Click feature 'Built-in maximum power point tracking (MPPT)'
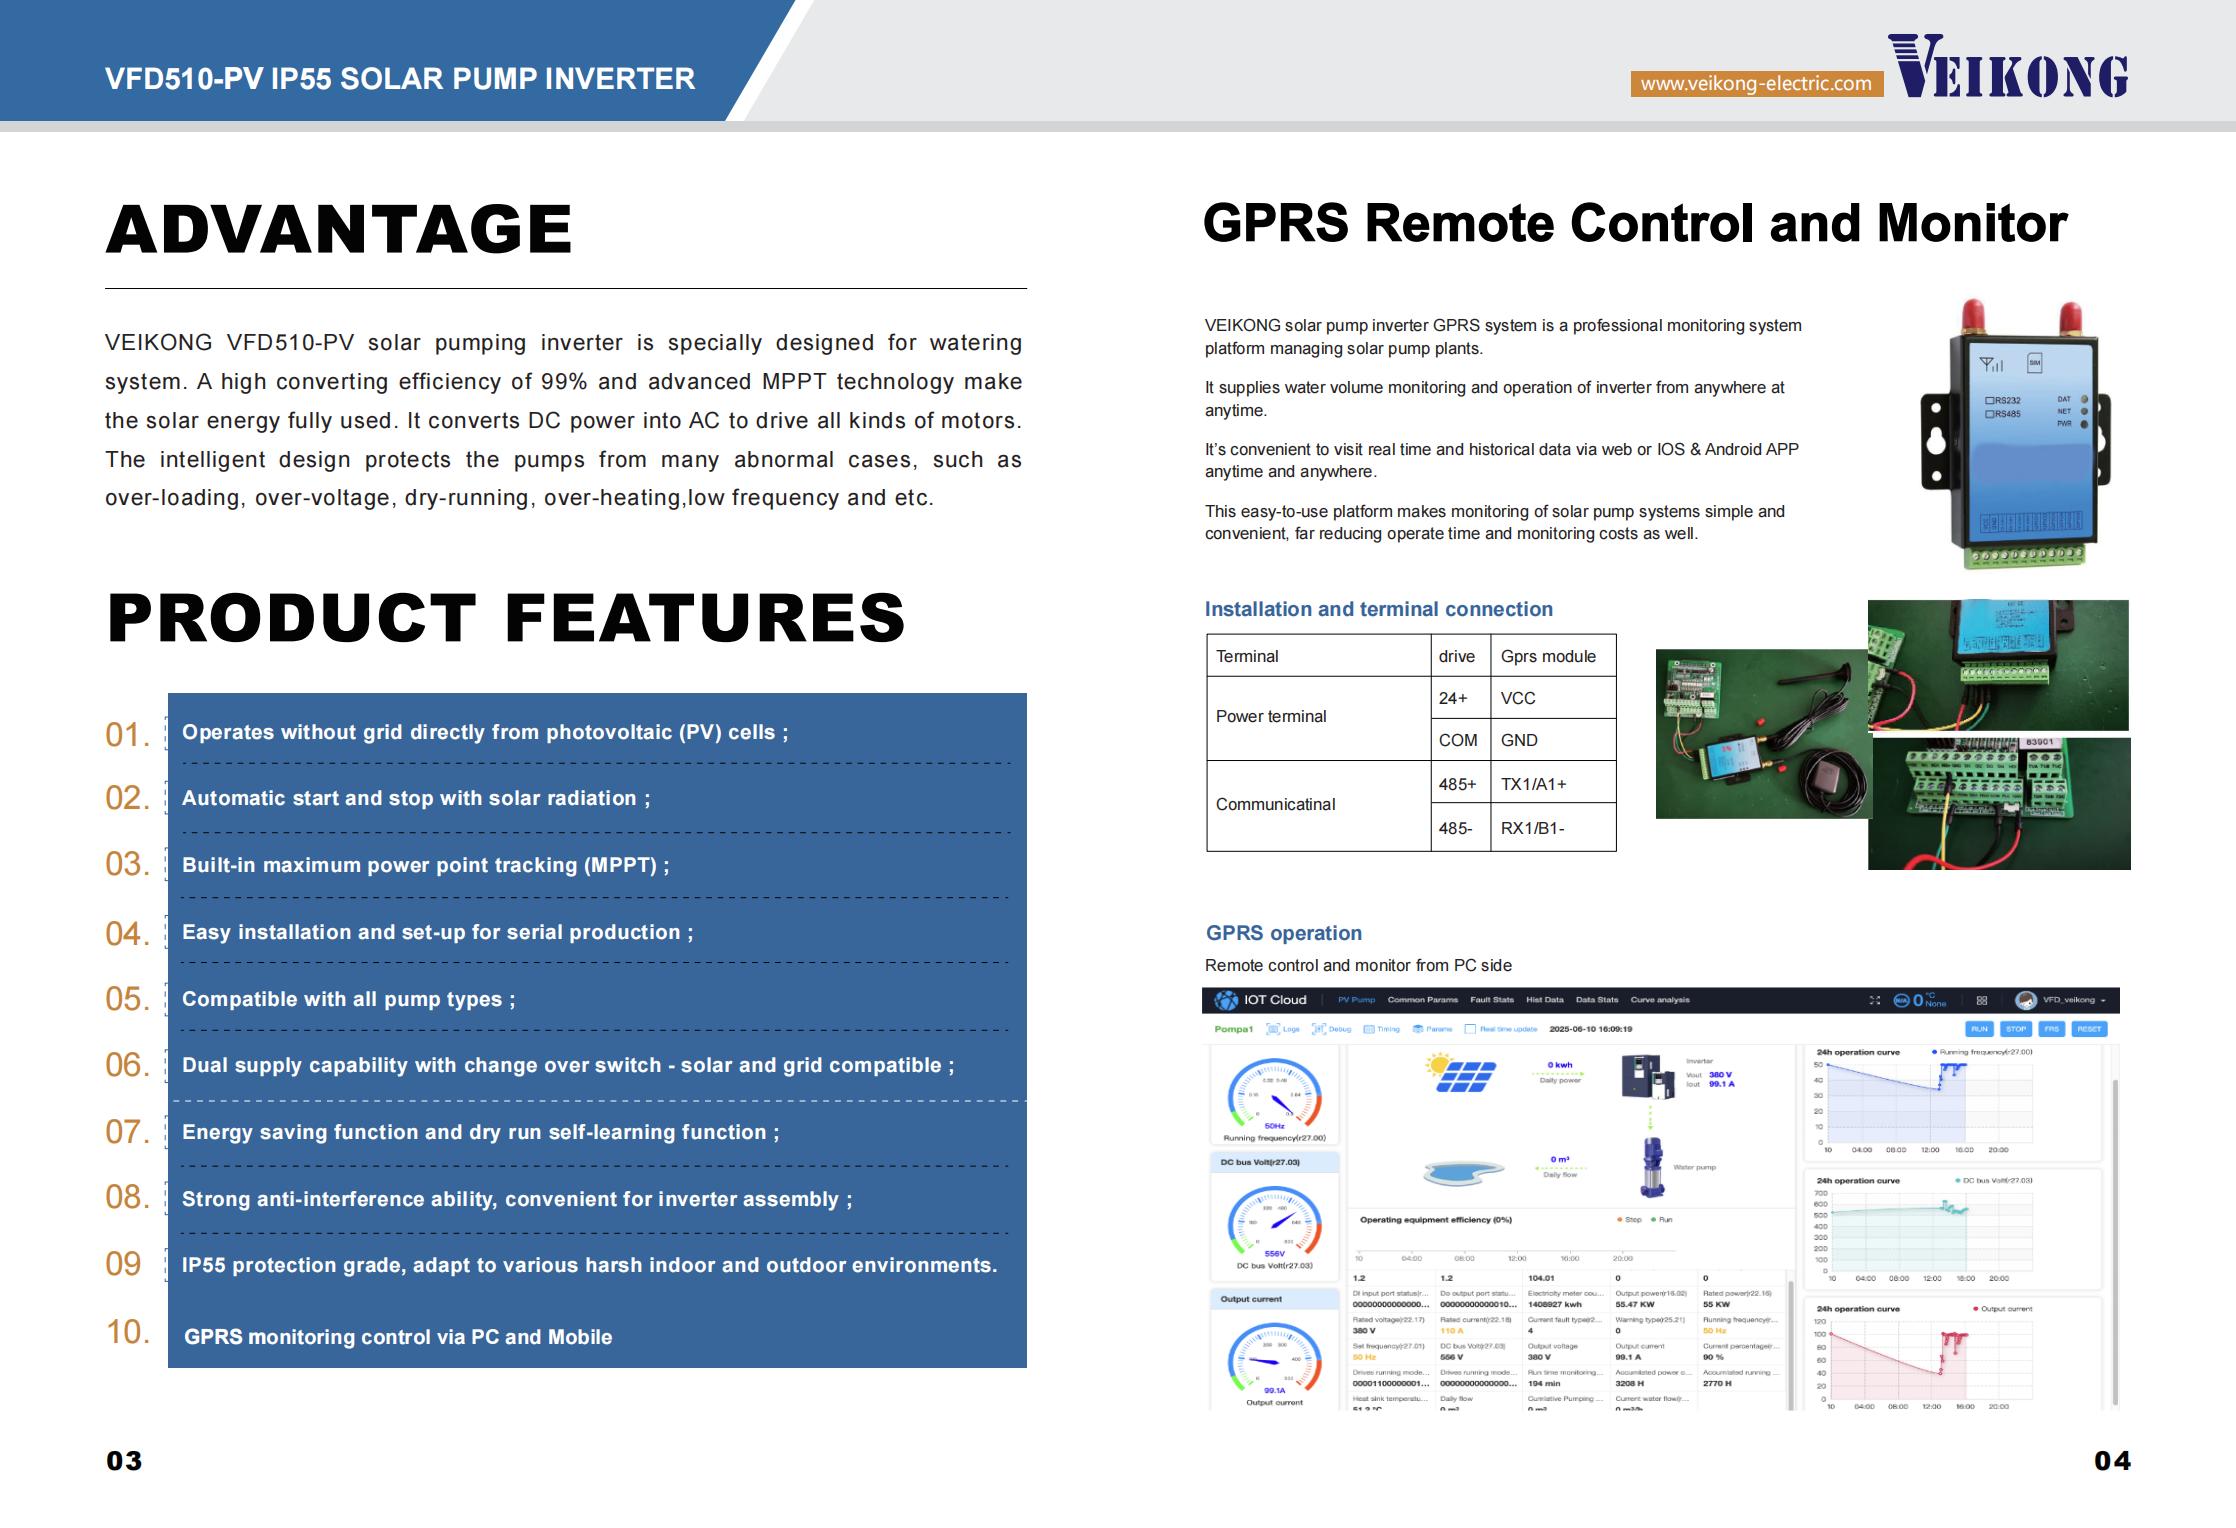 point(426,865)
